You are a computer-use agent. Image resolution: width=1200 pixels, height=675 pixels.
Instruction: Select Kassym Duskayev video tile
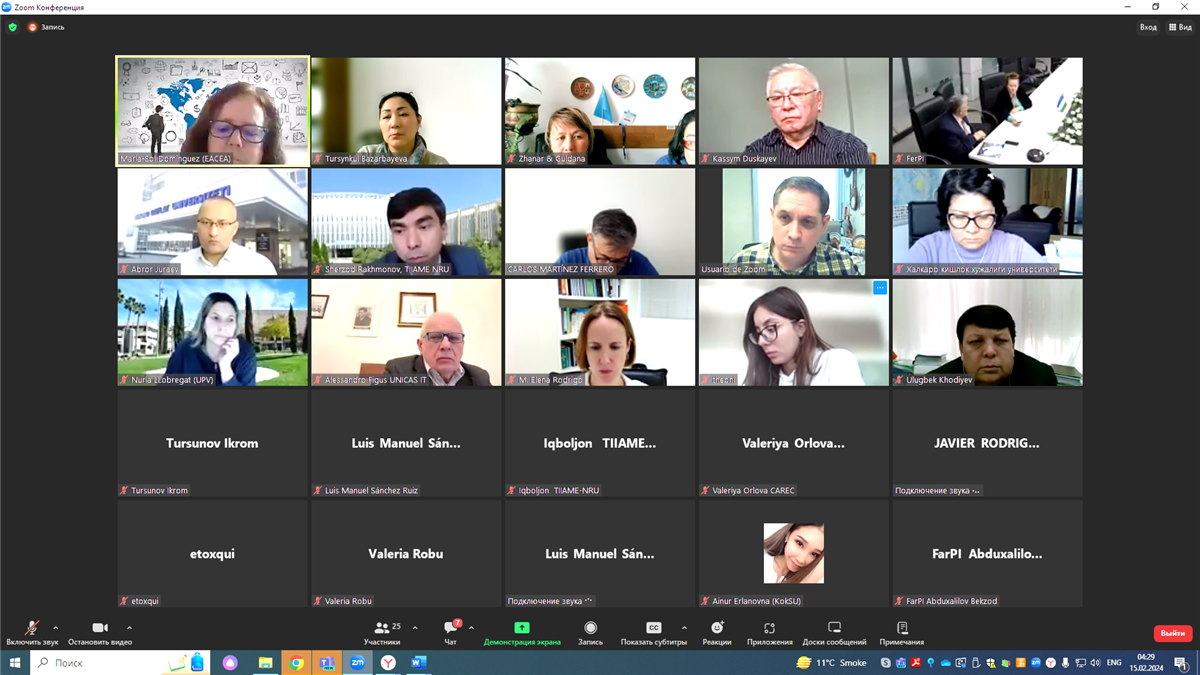(794, 111)
